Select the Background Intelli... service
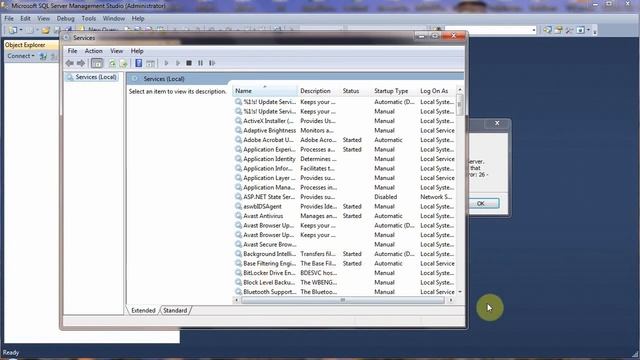The width and height of the screenshot is (640, 360). pyautogui.click(x=345, y=254)
